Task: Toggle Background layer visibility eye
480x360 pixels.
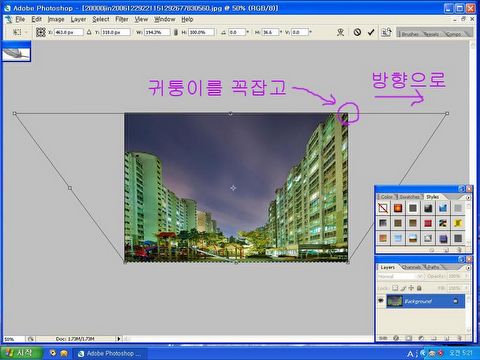Action: click(x=381, y=301)
